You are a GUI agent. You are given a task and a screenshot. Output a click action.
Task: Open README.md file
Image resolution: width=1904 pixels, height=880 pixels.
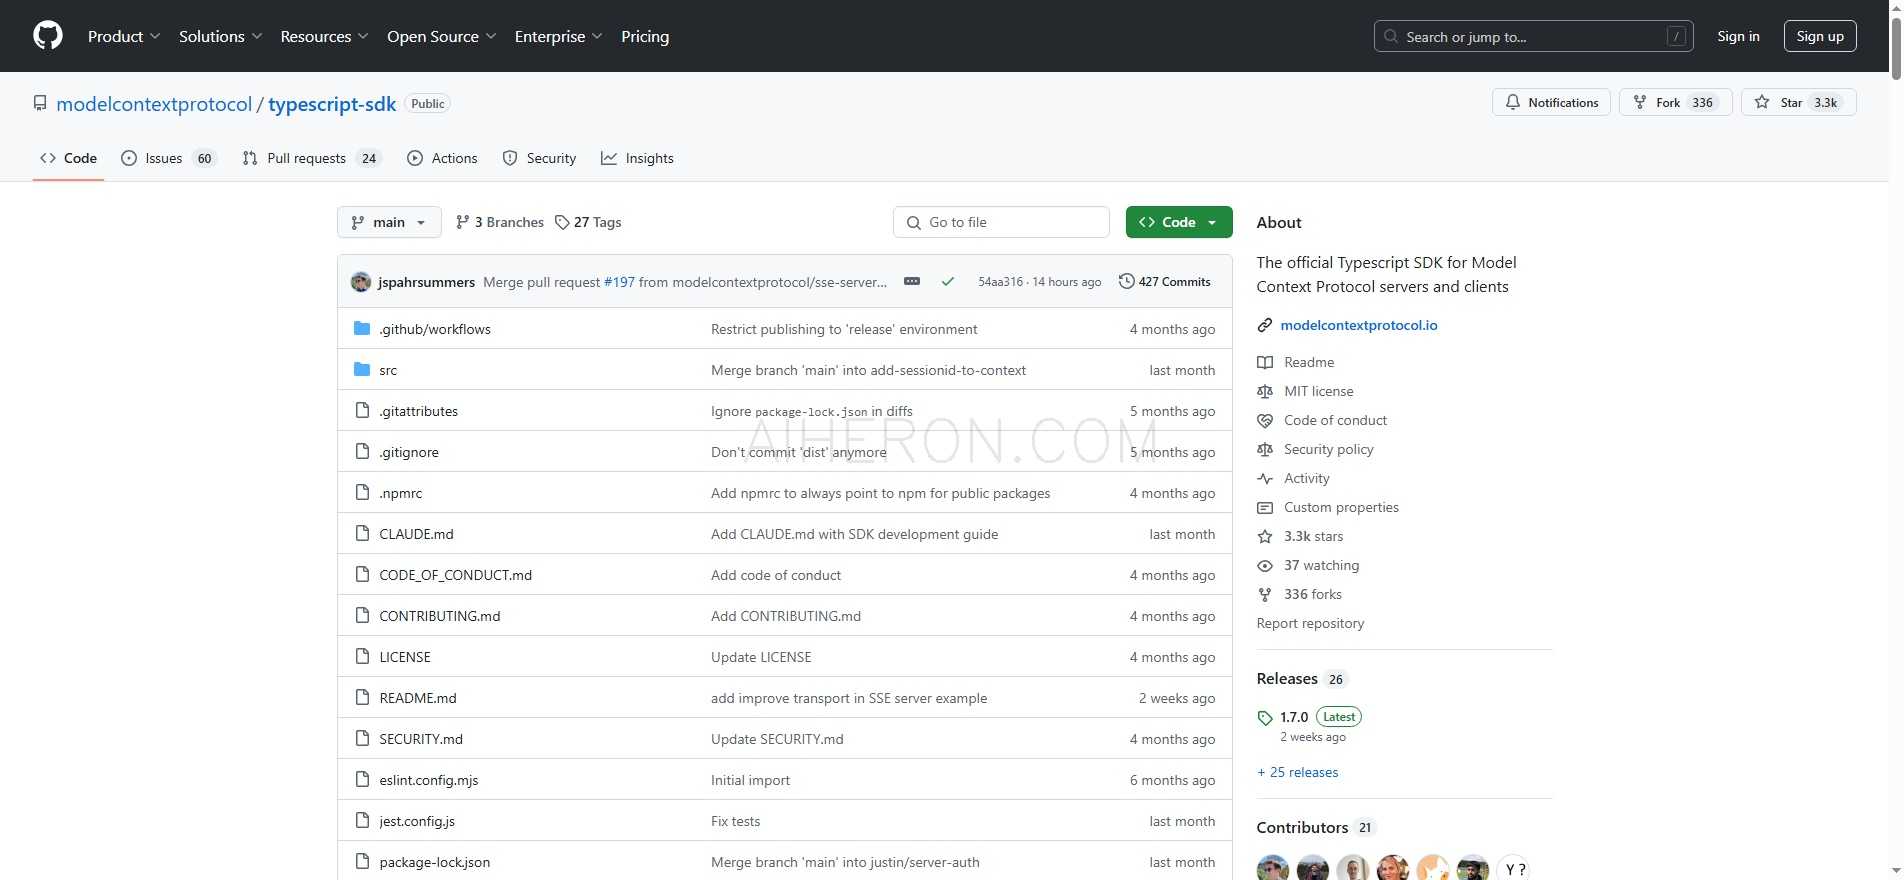coord(418,698)
